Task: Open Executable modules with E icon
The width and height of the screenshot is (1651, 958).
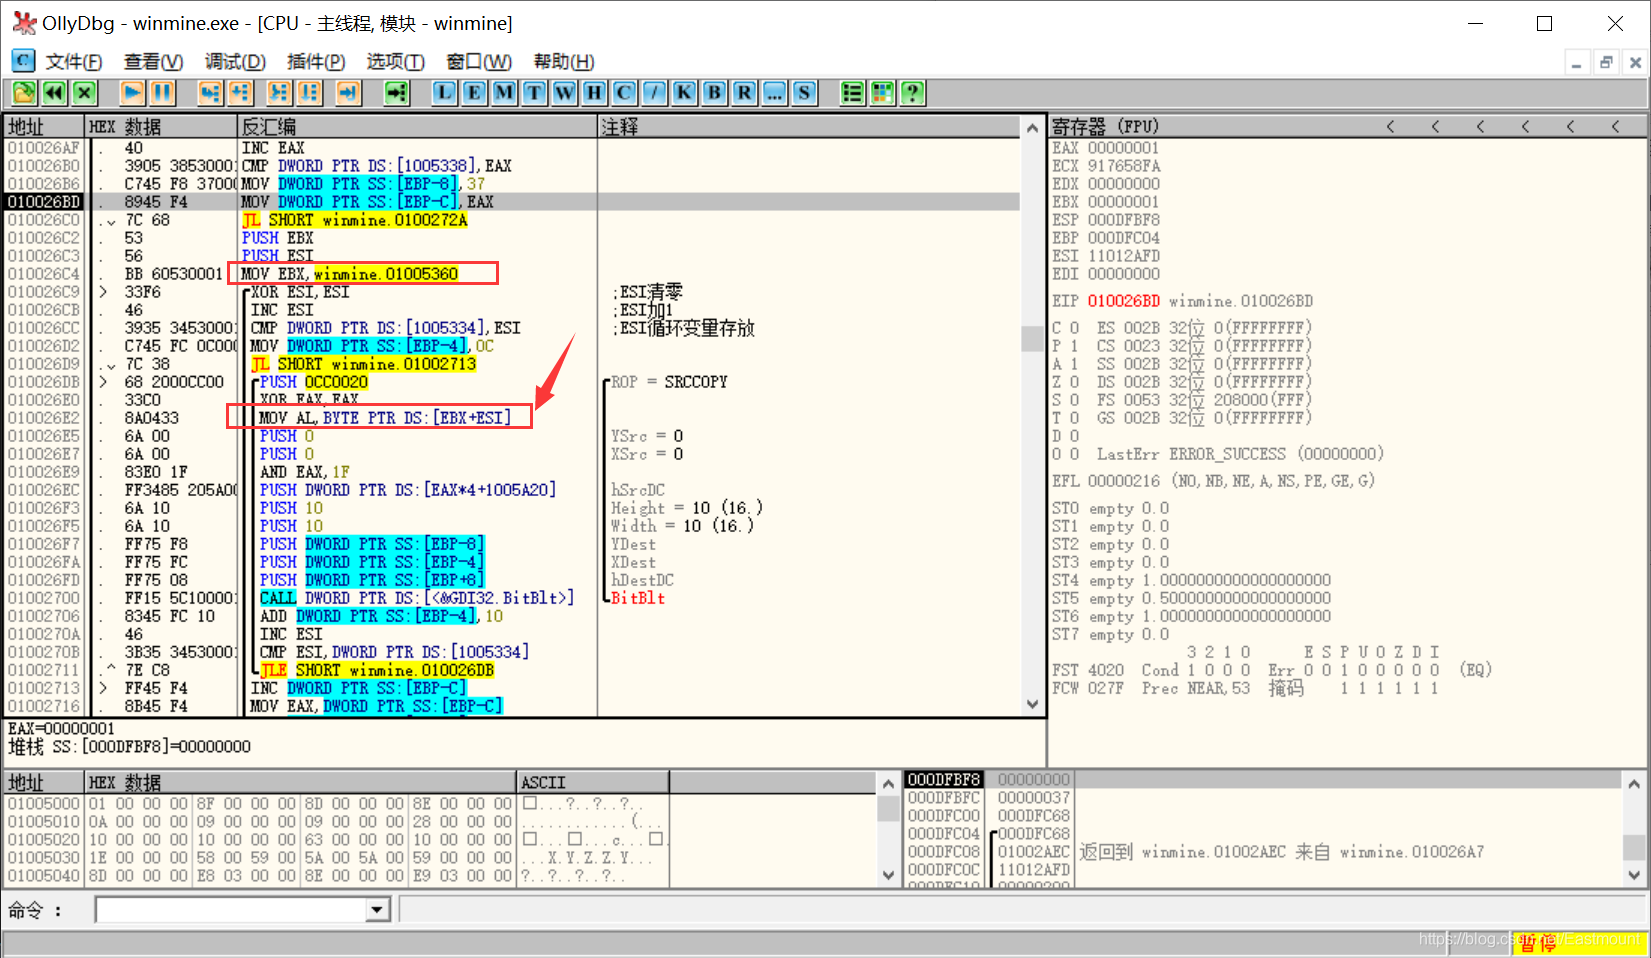Action: [x=474, y=93]
